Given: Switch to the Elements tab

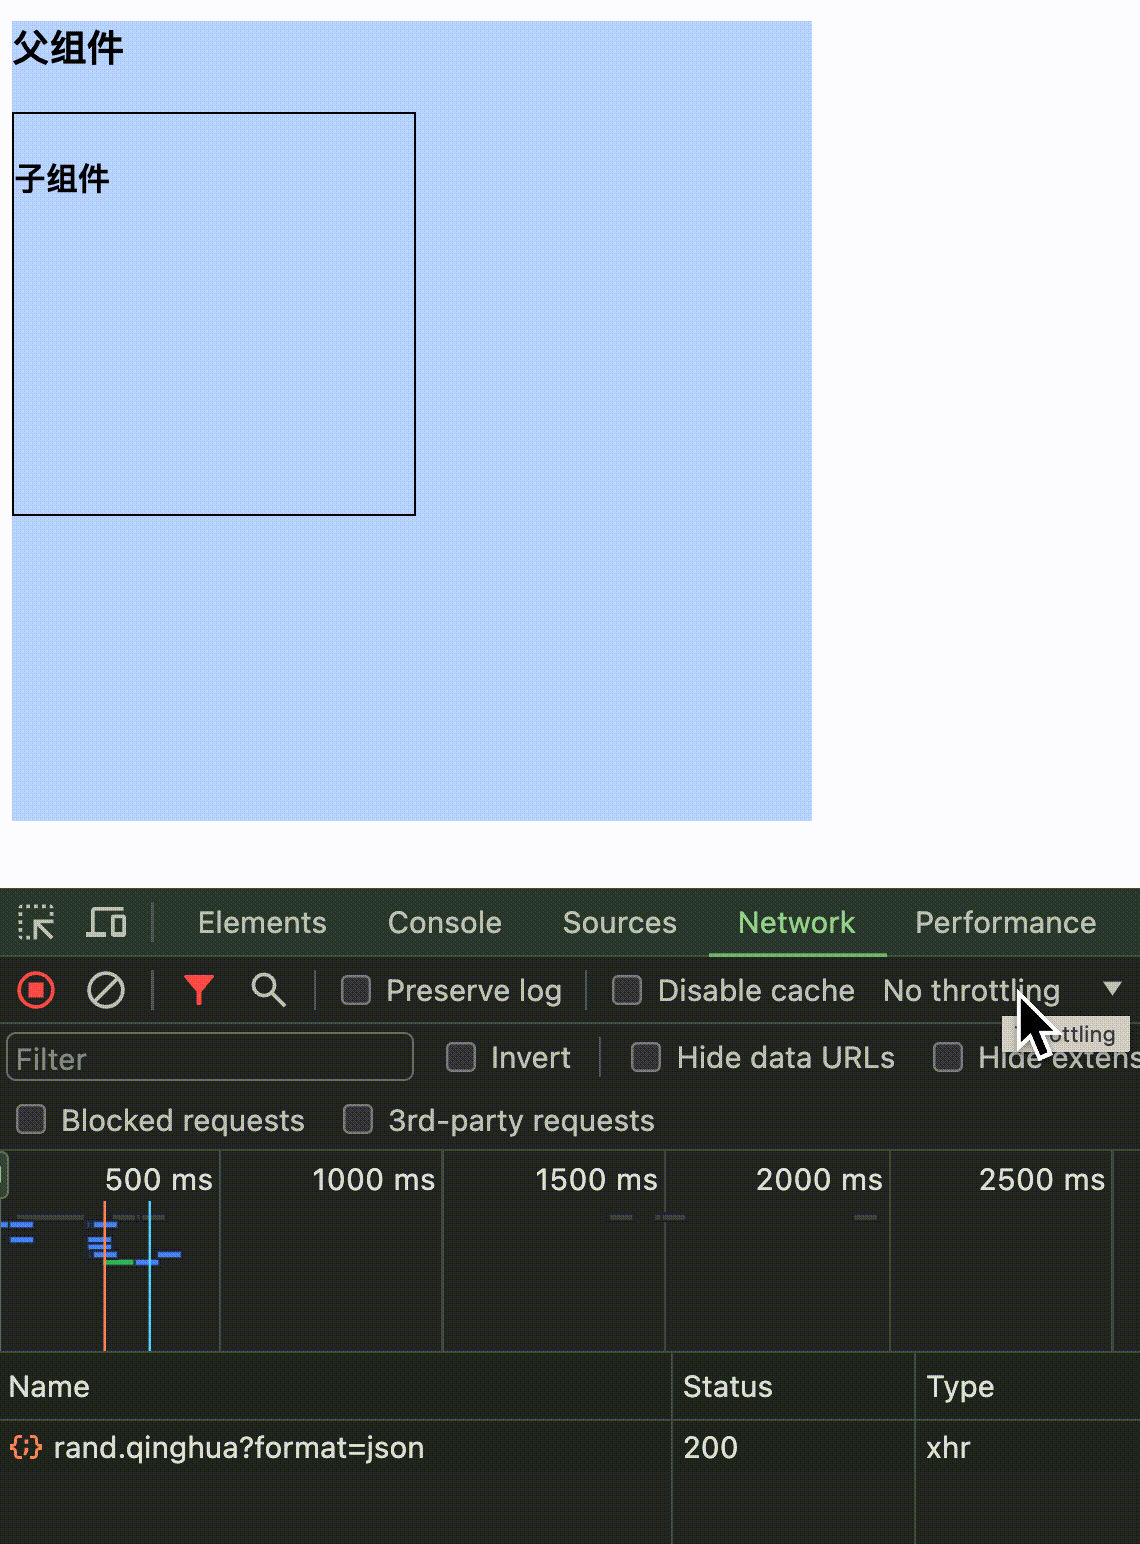Looking at the screenshot, I should pyautogui.click(x=262, y=922).
